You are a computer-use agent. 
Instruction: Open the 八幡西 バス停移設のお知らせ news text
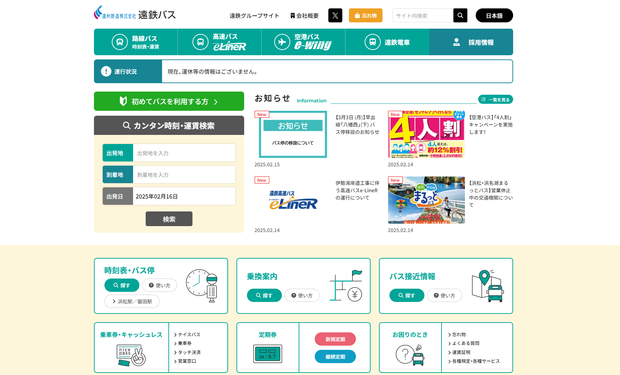(x=357, y=125)
